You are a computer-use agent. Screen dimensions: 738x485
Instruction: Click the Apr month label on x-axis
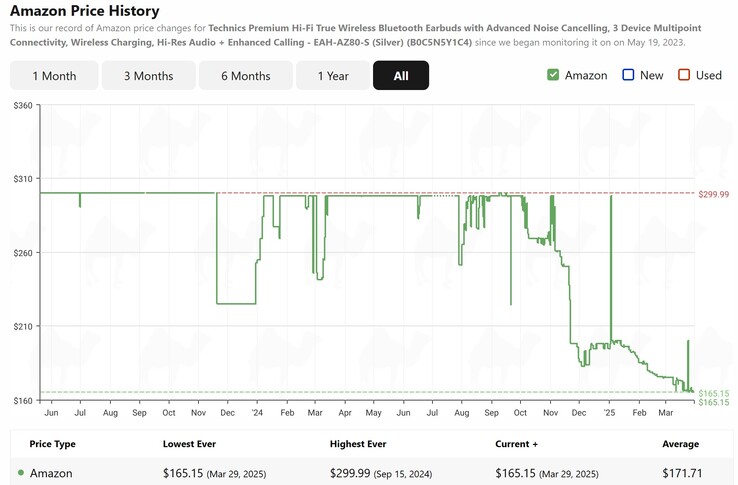point(345,412)
